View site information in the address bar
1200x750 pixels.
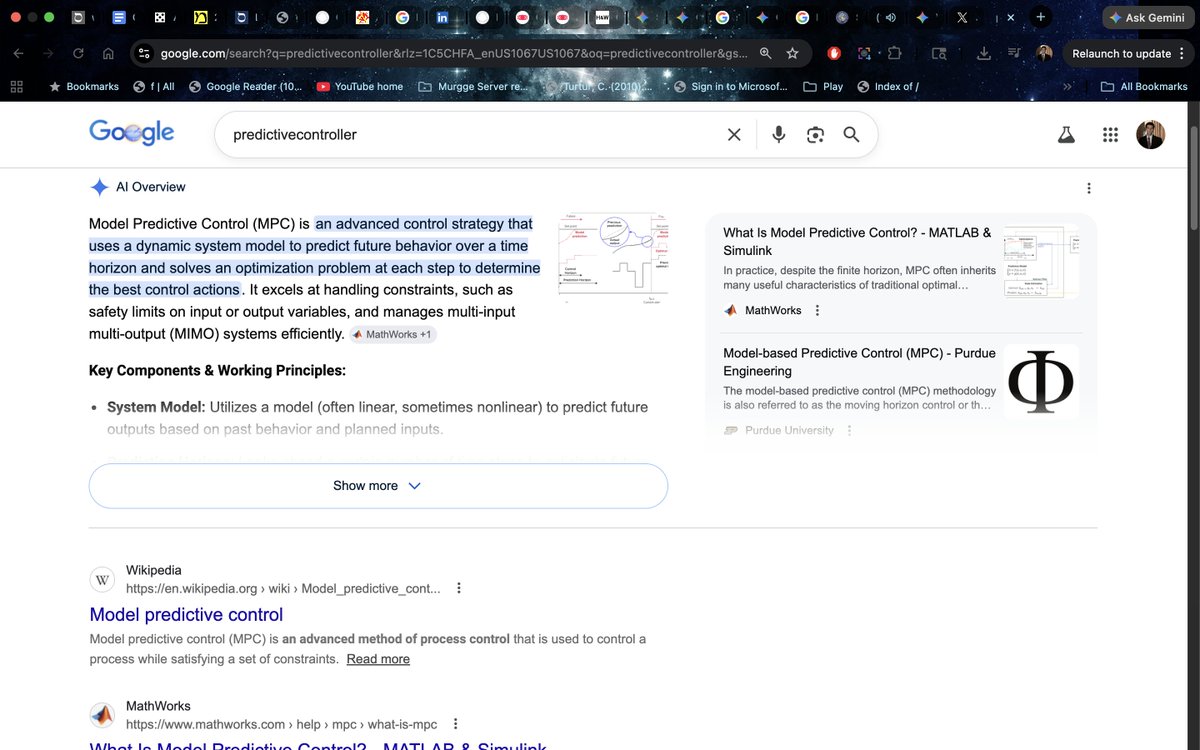click(143, 53)
